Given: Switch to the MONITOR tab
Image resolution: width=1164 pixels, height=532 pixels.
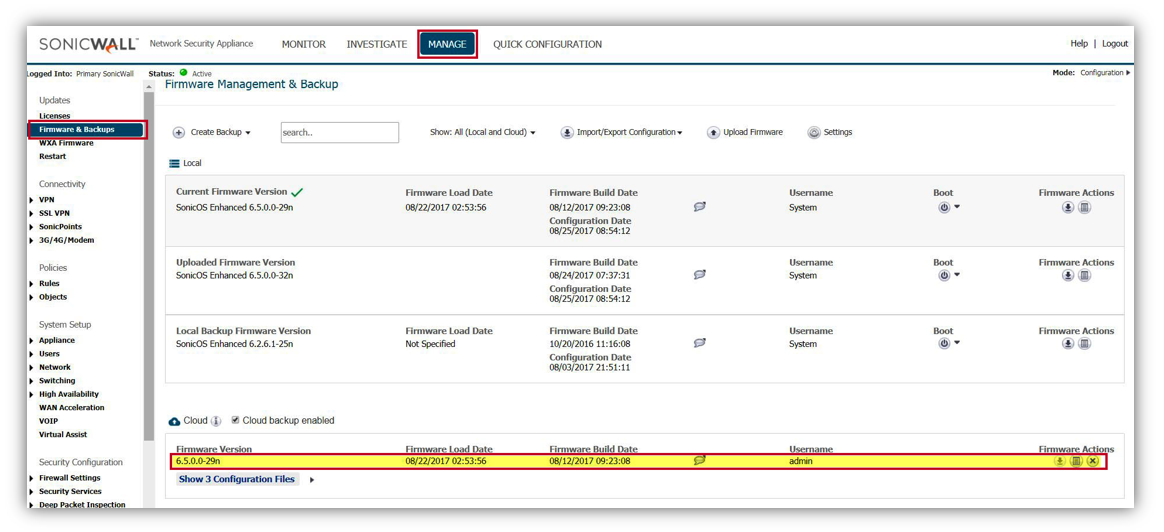Looking at the screenshot, I should [x=303, y=44].
